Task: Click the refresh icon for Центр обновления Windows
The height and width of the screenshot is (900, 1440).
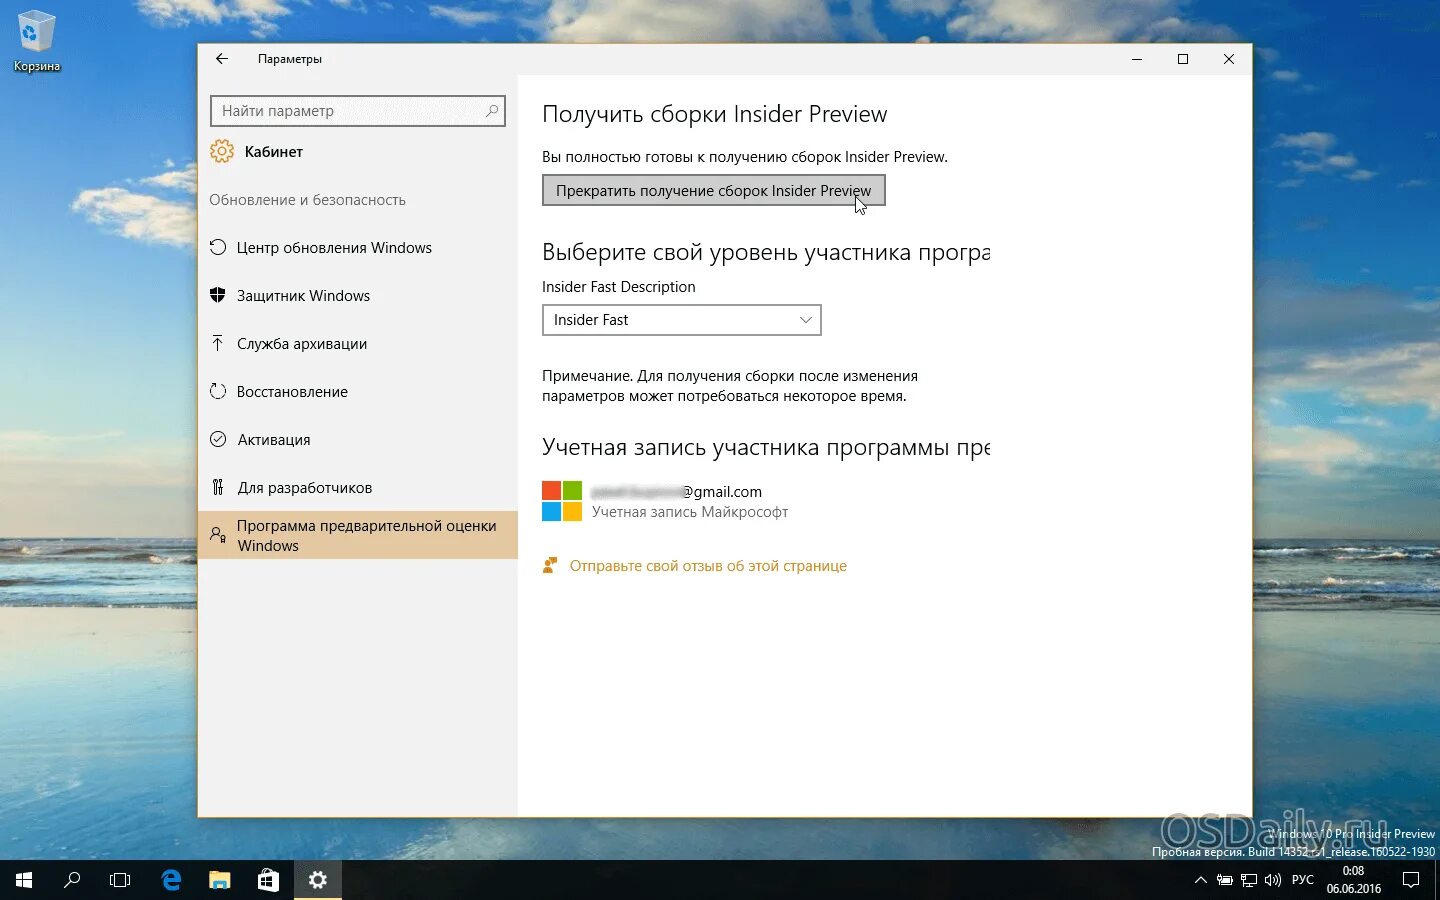Action: [218, 247]
